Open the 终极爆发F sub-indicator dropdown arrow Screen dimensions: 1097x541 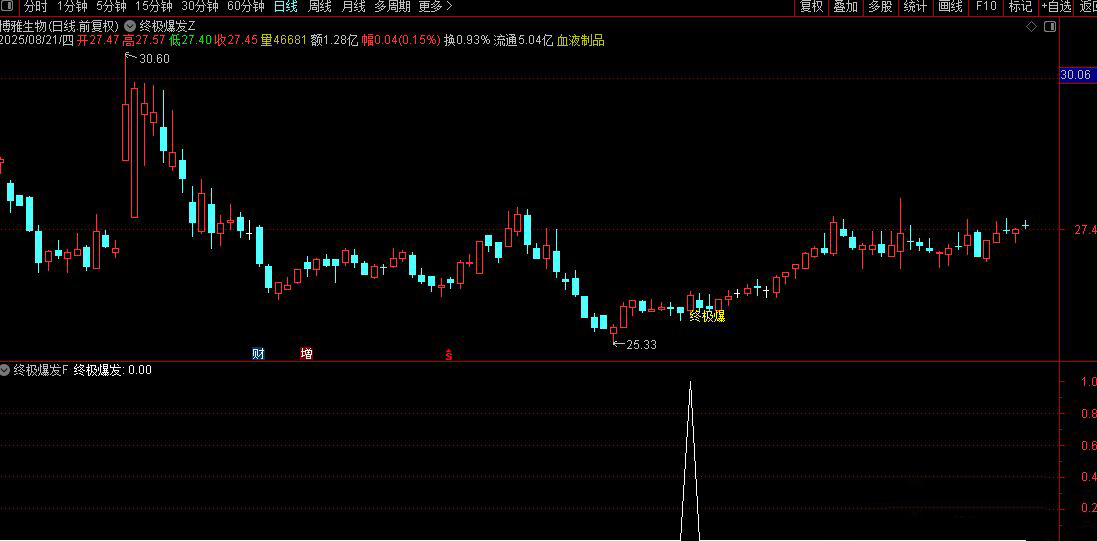tap(6, 370)
